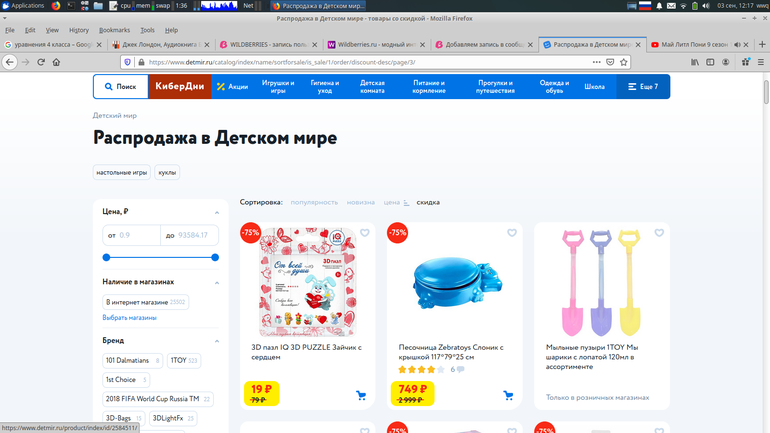
Task: Go to Firefox home page icon
Action: click(x=56, y=62)
